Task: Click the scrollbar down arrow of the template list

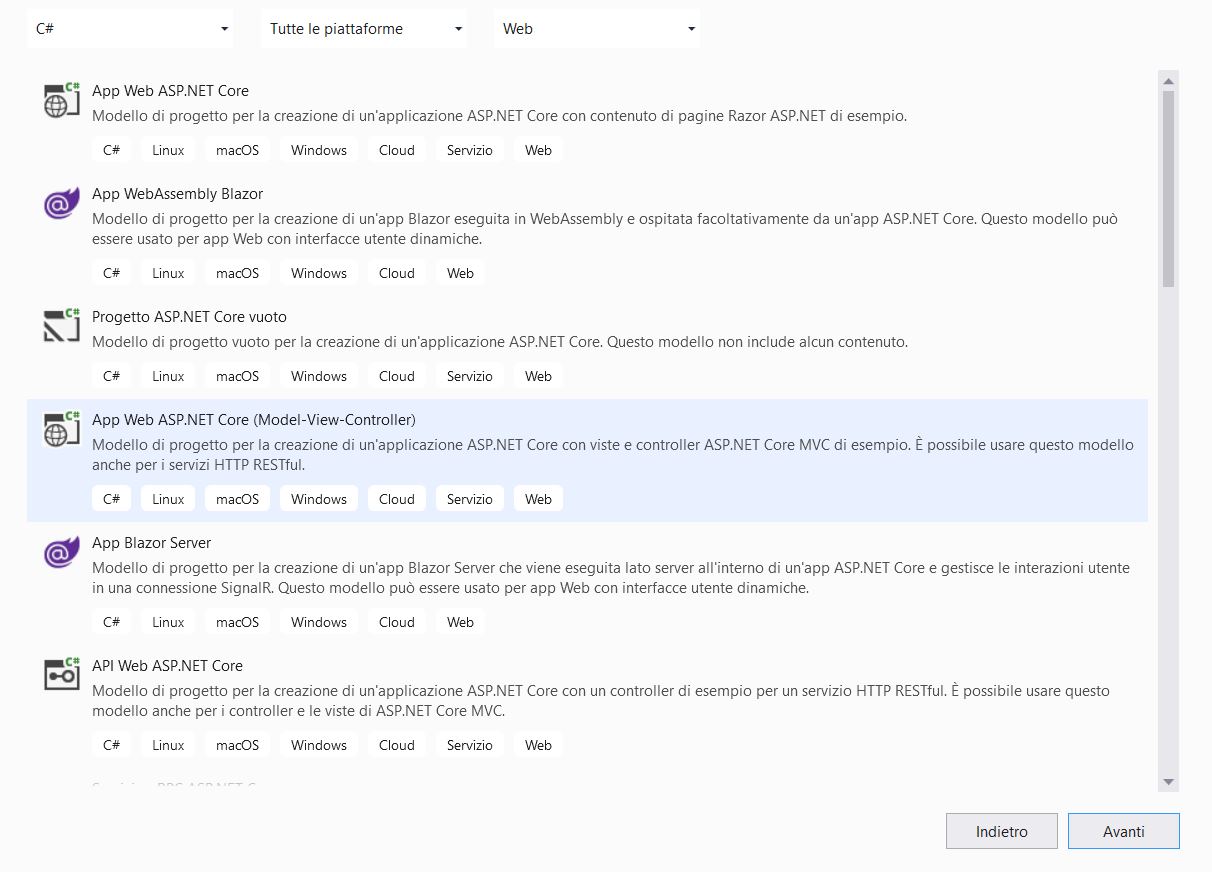Action: click(x=1168, y=782)
